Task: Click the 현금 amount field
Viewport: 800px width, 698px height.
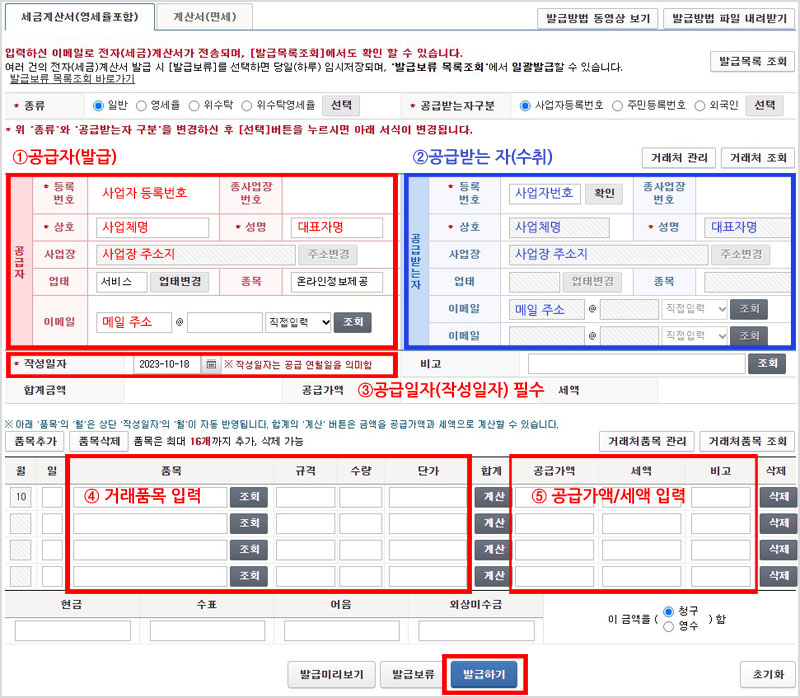Action: click(73, 631)
